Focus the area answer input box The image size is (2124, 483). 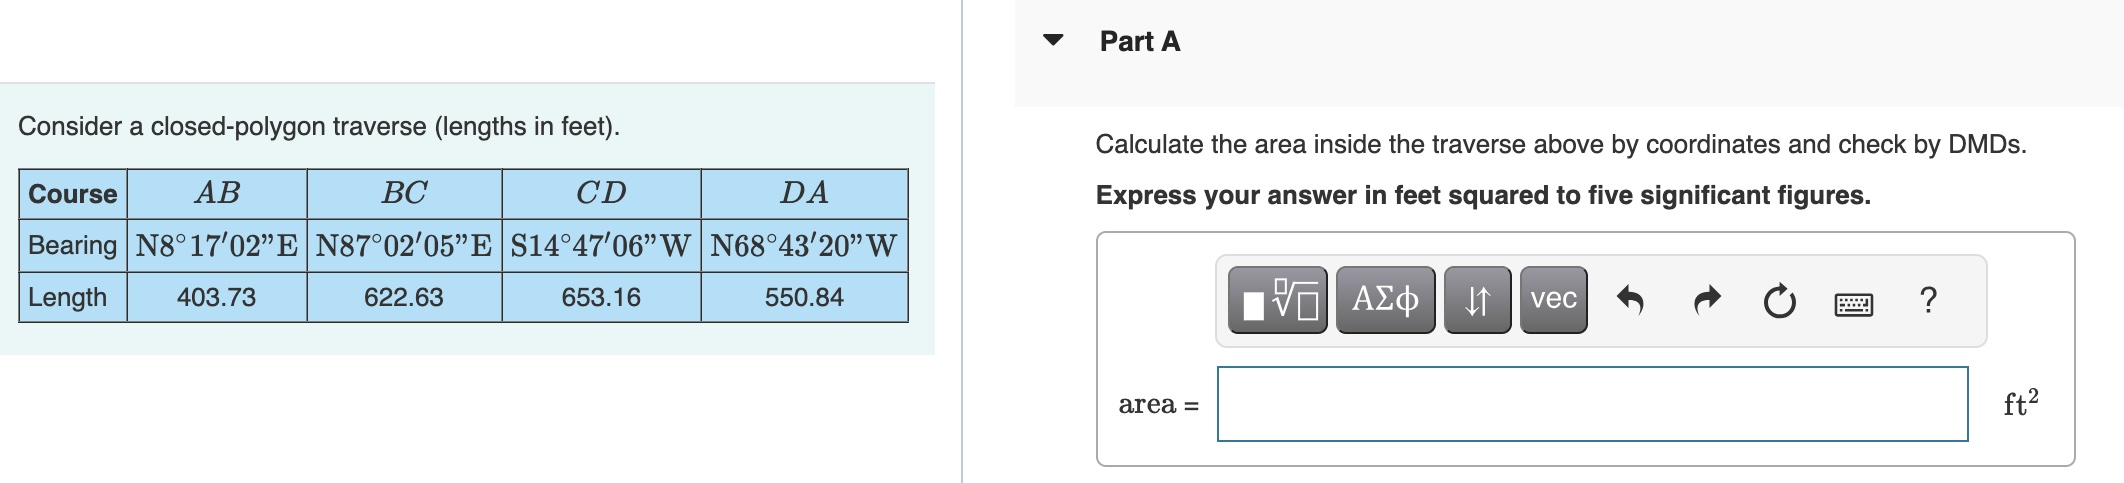pyautogui.click(x=1592, y=404)
